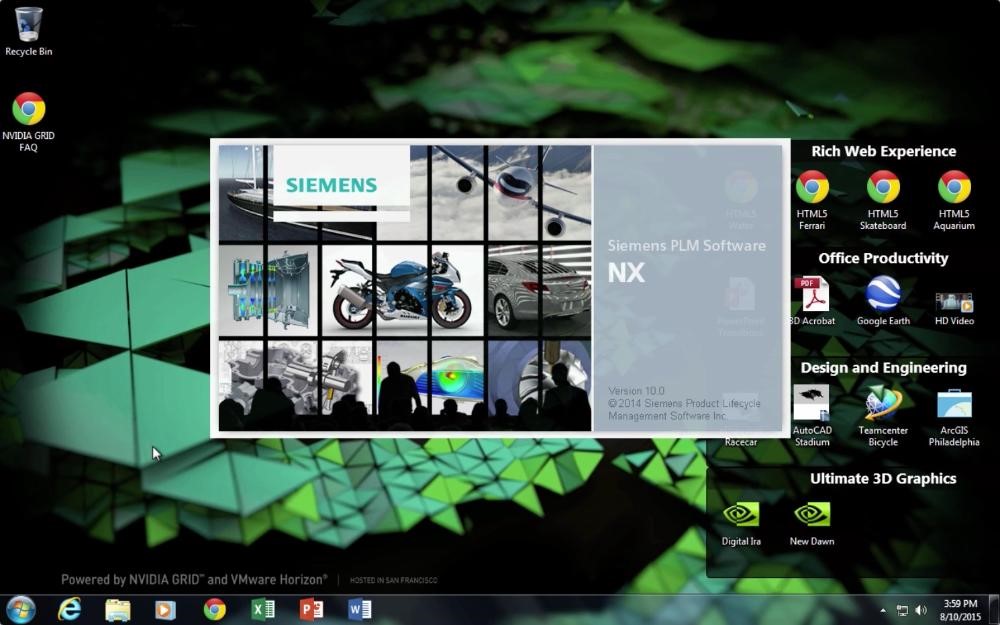Screen dimensions: 1000x625
Task: Click the SIEMENS logo on splash screen
Action: point(332,185)
